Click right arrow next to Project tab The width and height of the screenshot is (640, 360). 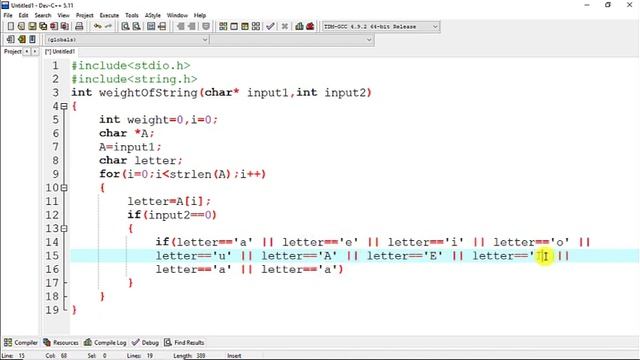coord(35,52)
